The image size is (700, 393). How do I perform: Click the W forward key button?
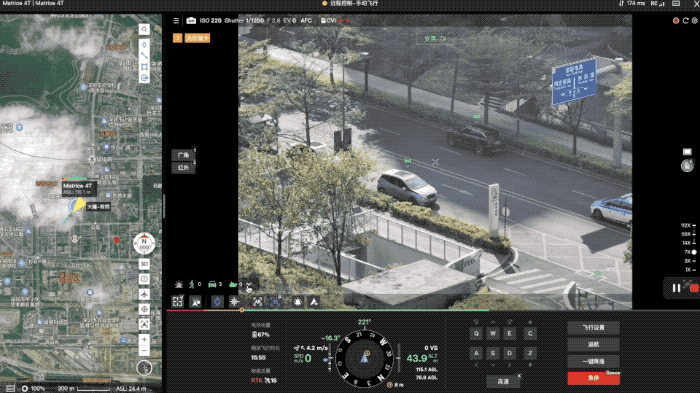point(493,334)
